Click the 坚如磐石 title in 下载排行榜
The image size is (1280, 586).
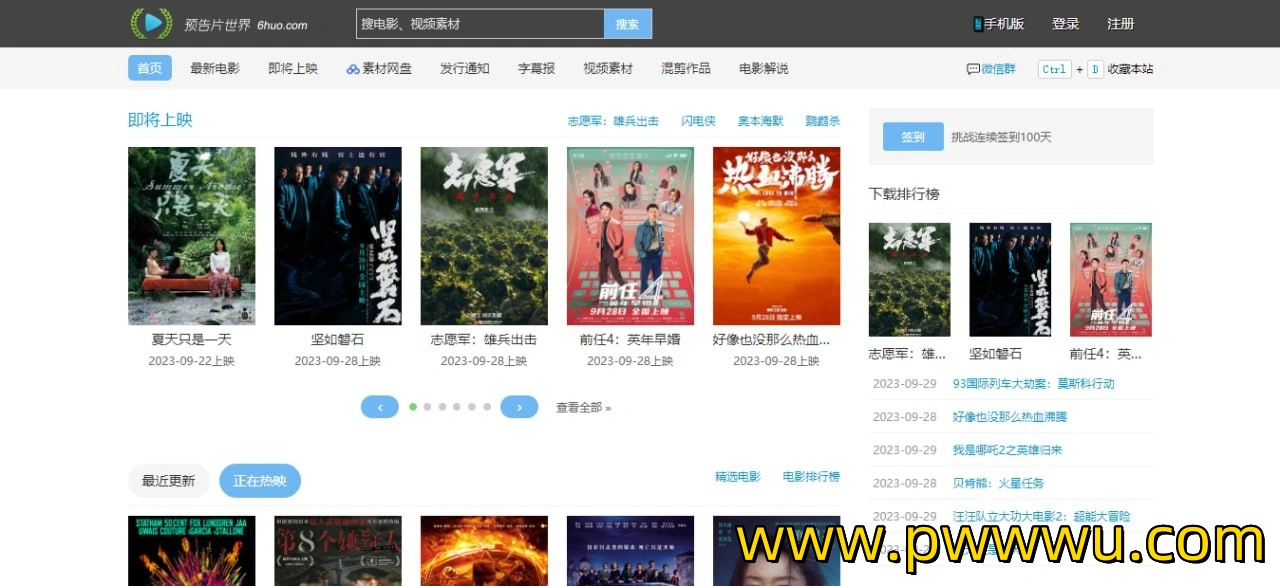(996, 354)
